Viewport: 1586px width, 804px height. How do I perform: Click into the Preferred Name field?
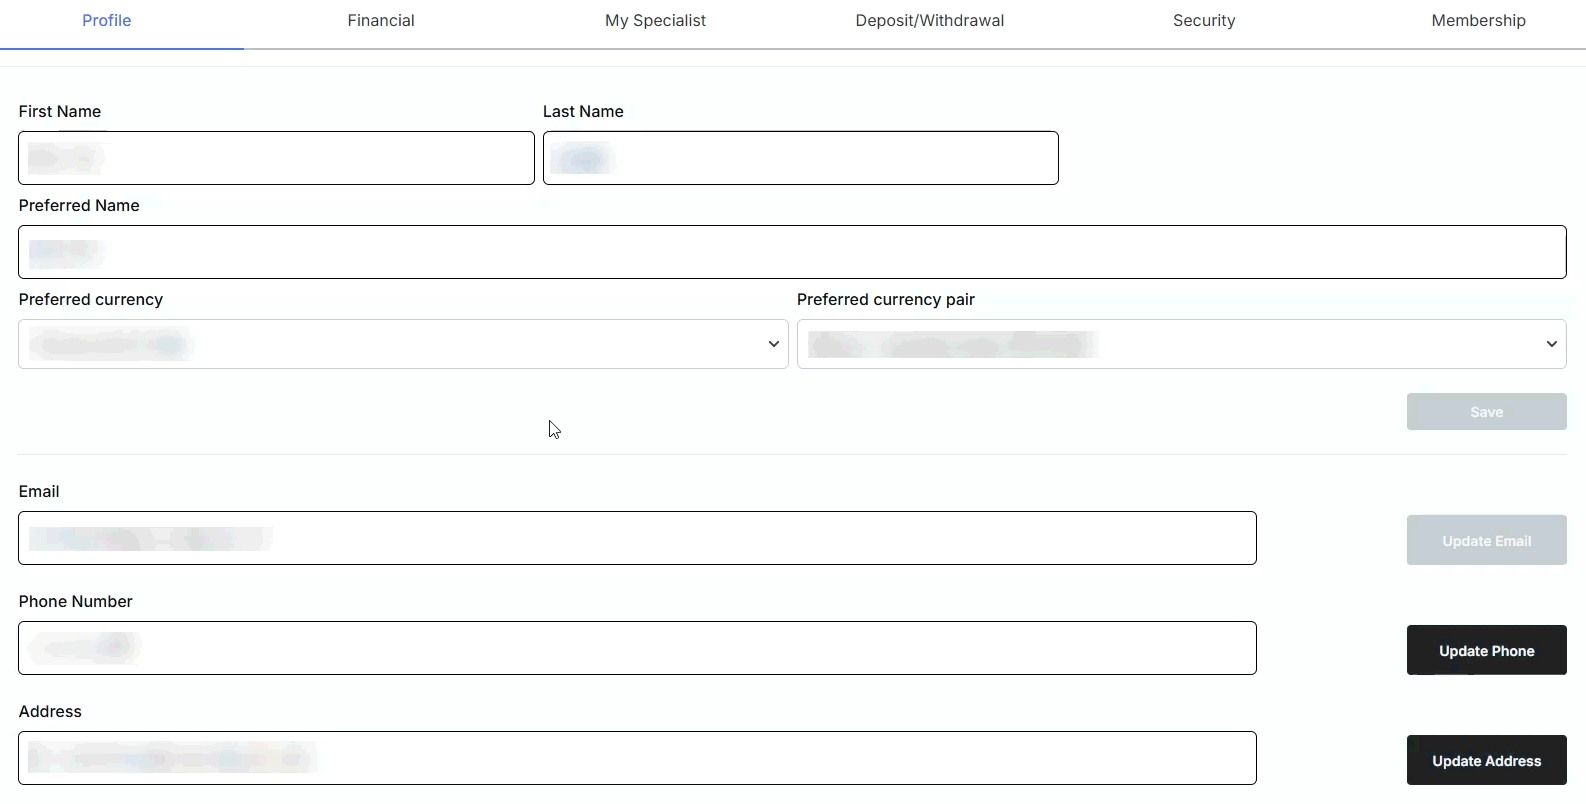(792, 252)
